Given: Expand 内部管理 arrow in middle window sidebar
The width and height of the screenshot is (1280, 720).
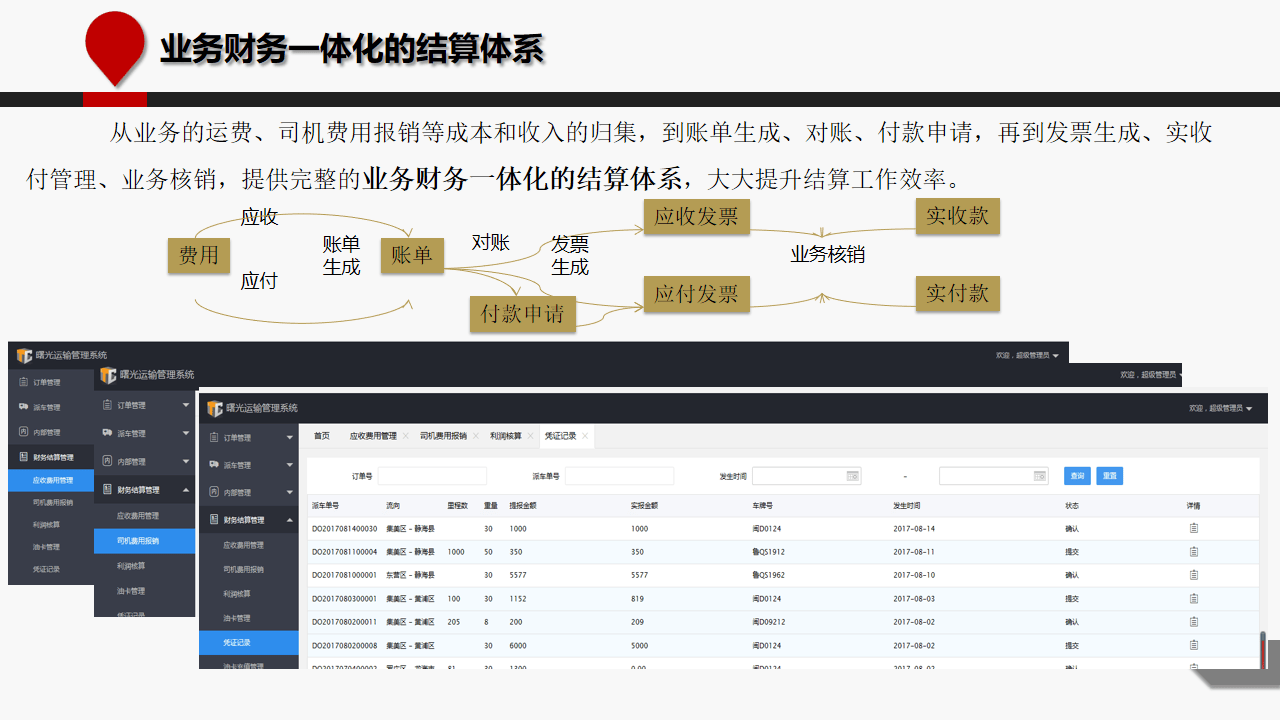Looking at the screenshot, I should point(186,461).
